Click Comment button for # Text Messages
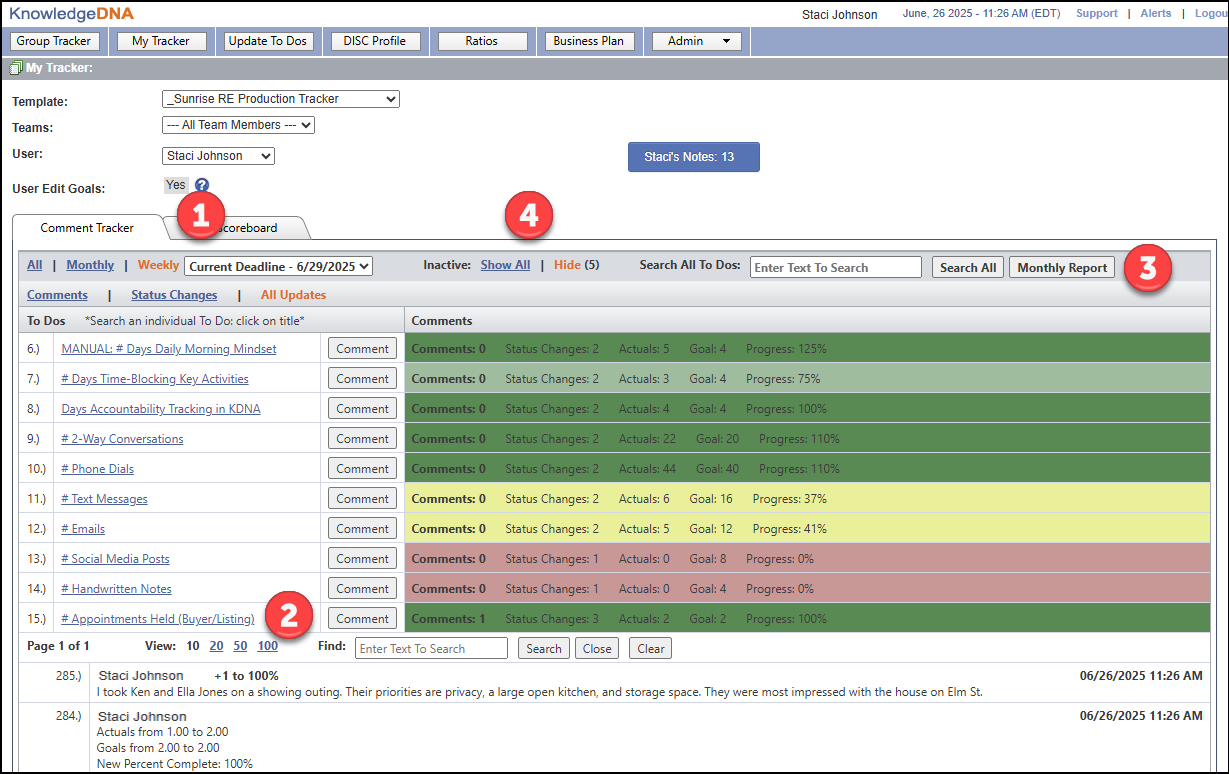1229x774 pixels. [x=362, y=499]
